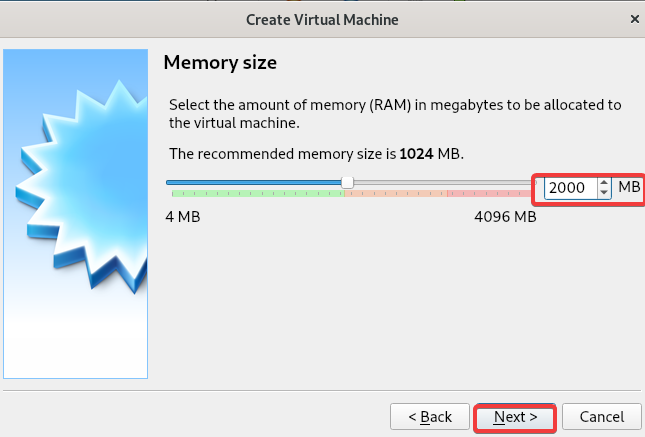Screen dimensions: 645x437
Task: Close the Create Virtual Machine dialog
Action: (635, 19)
